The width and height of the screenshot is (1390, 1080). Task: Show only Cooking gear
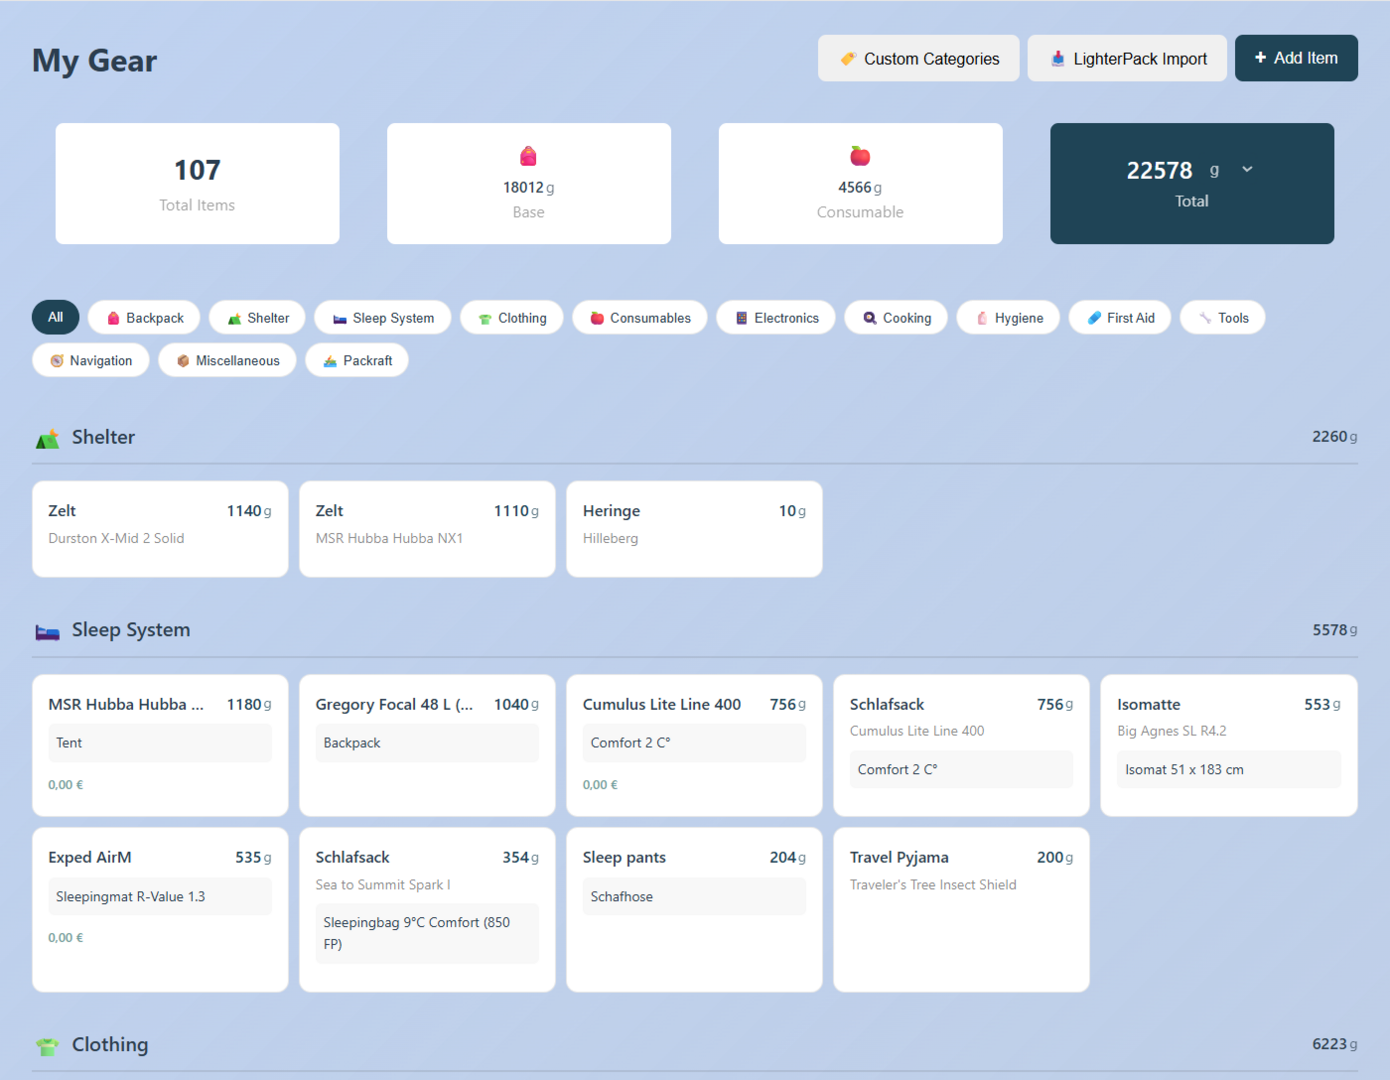coord(896,318)
